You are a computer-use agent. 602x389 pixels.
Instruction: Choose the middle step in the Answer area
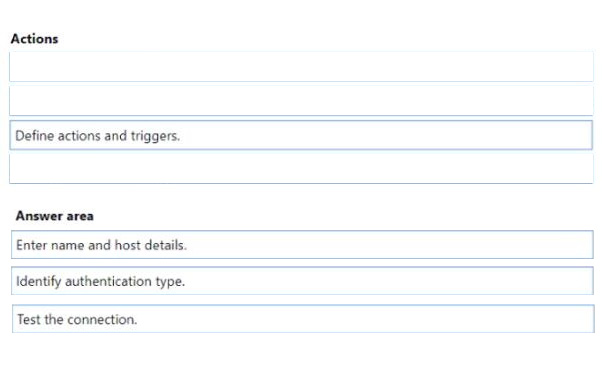point(302,281)
